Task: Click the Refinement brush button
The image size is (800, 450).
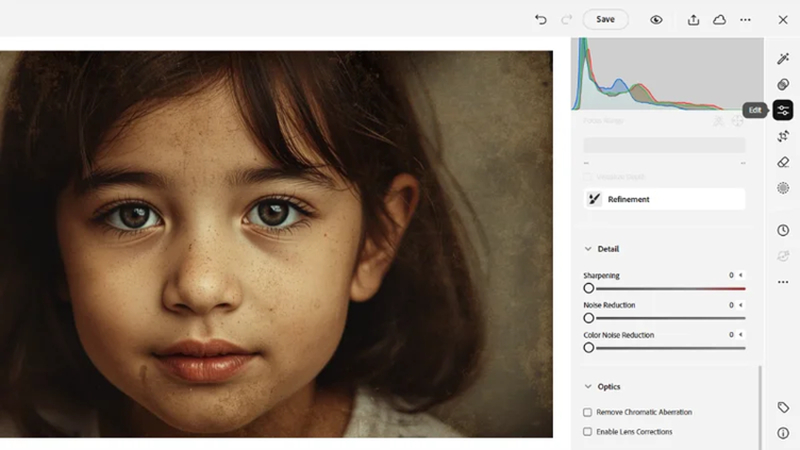Action: (x=664, y=199)
